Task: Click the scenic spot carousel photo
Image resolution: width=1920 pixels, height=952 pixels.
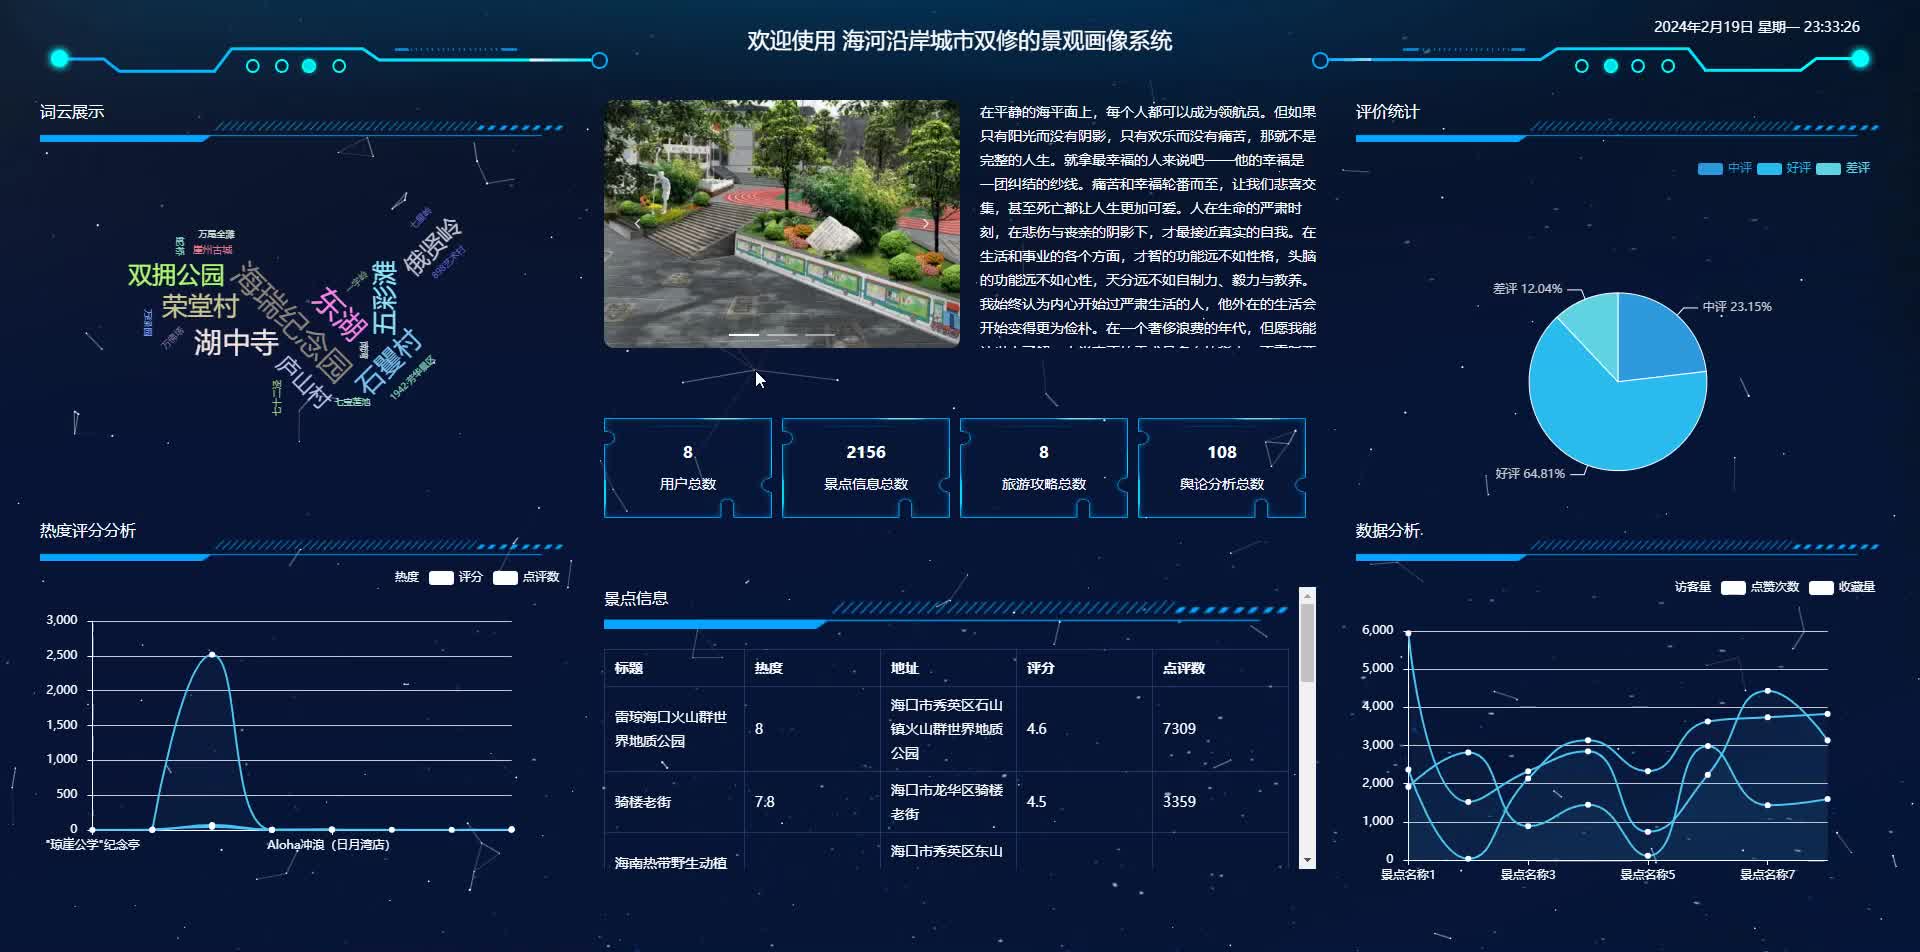Action: click(x=782, y=223)
